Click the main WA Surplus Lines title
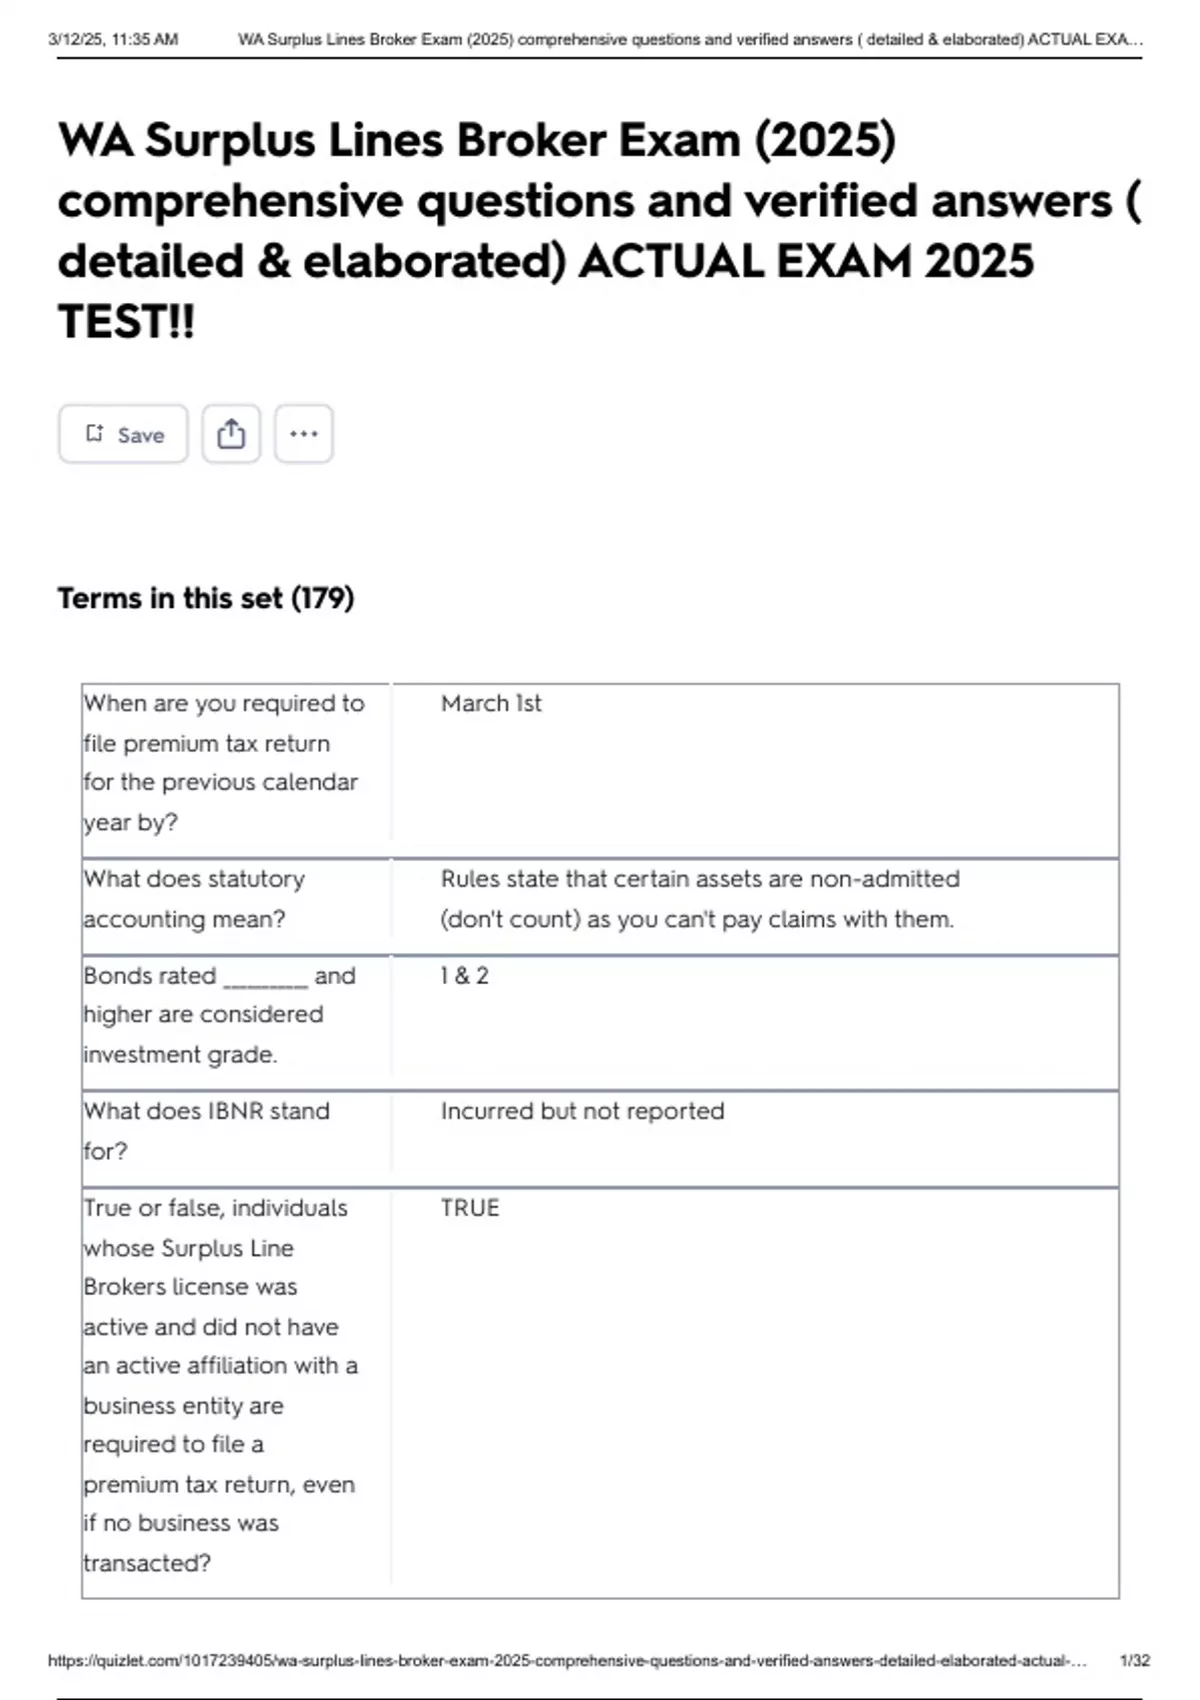Image resolution: width=1200 pixels, height=1700 pixels. coord(598,230)
